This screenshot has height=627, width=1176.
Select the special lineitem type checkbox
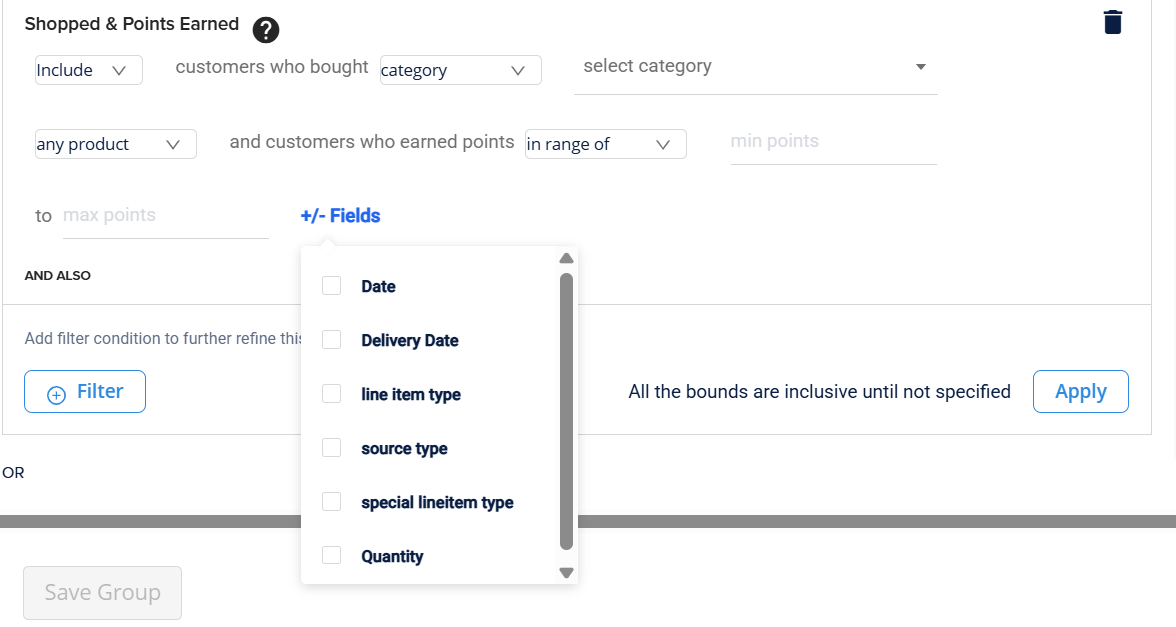(x=332, y=502)
